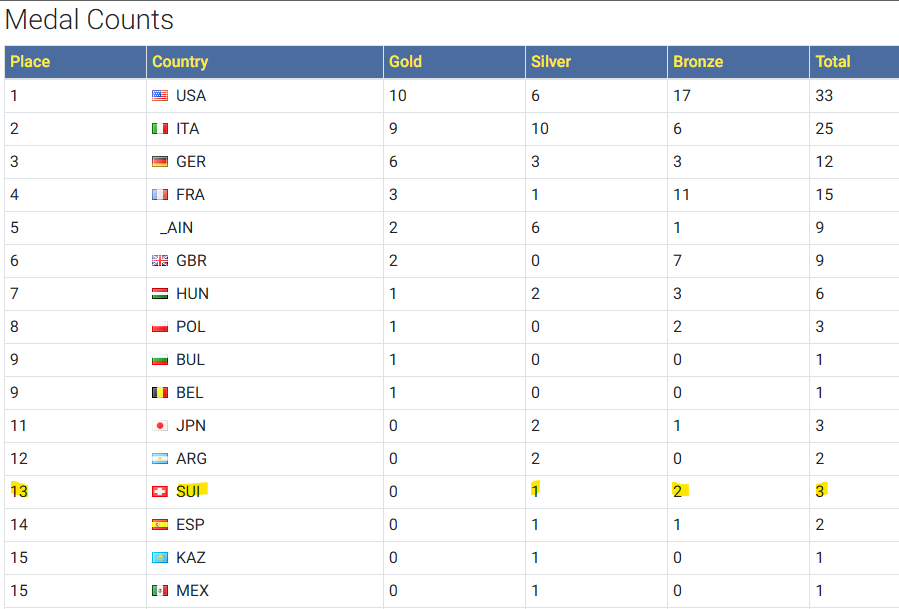Click the POL country name
The height and width of the screenshot is (609, 899).
point(190,327)
